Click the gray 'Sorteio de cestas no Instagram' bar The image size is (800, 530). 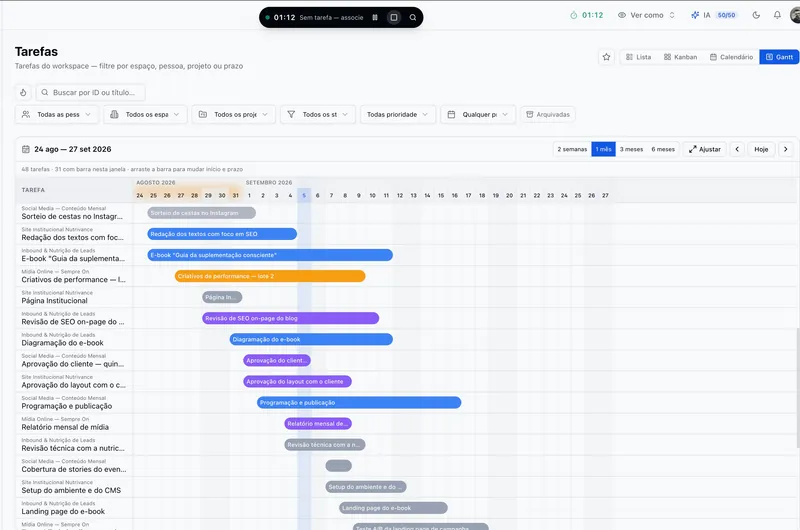(x=202, y=213)
